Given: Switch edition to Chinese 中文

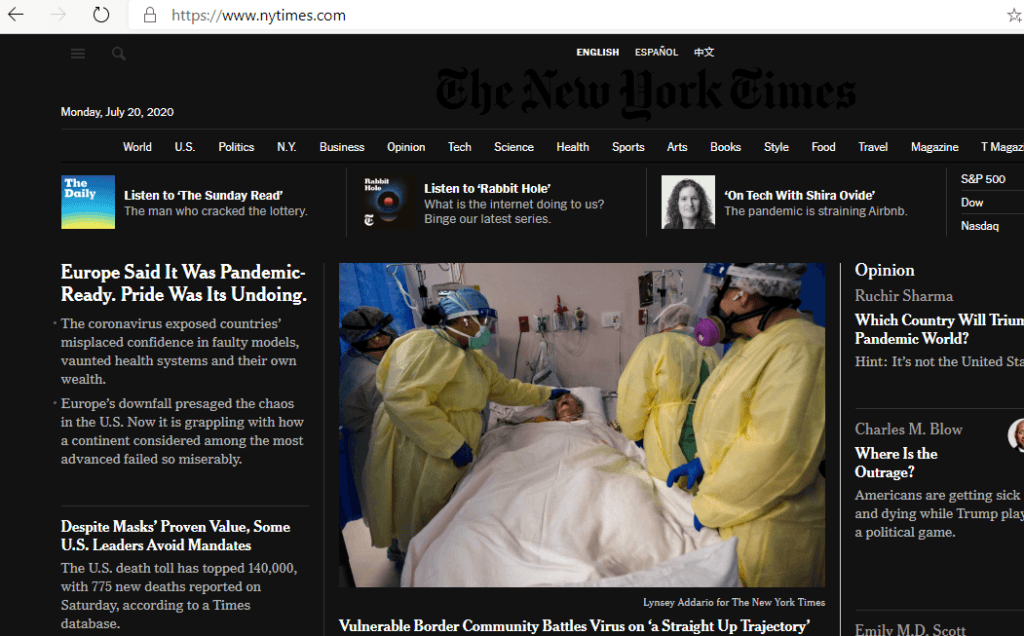Looking at the screenshot, I should click(704, 52).
